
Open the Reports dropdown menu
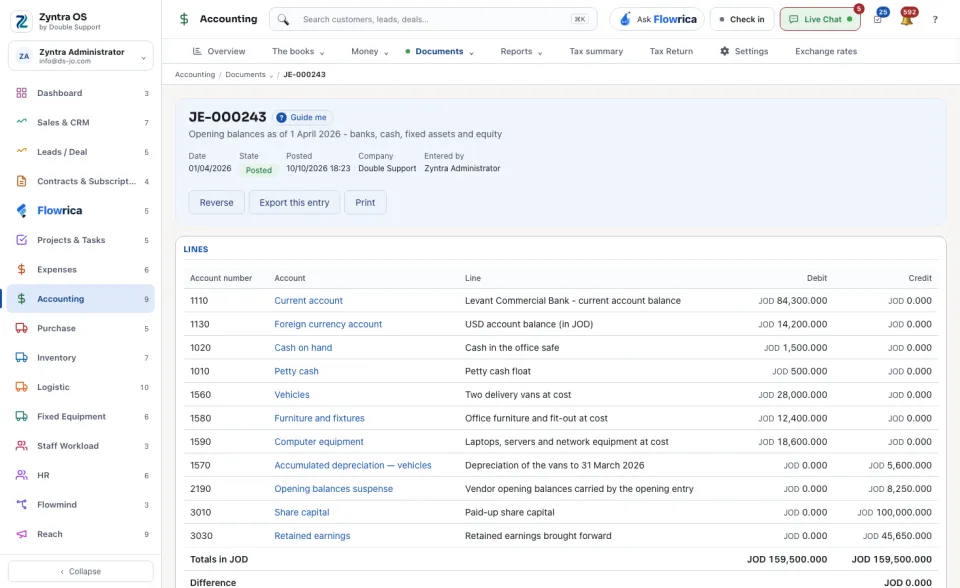(522, 51)
